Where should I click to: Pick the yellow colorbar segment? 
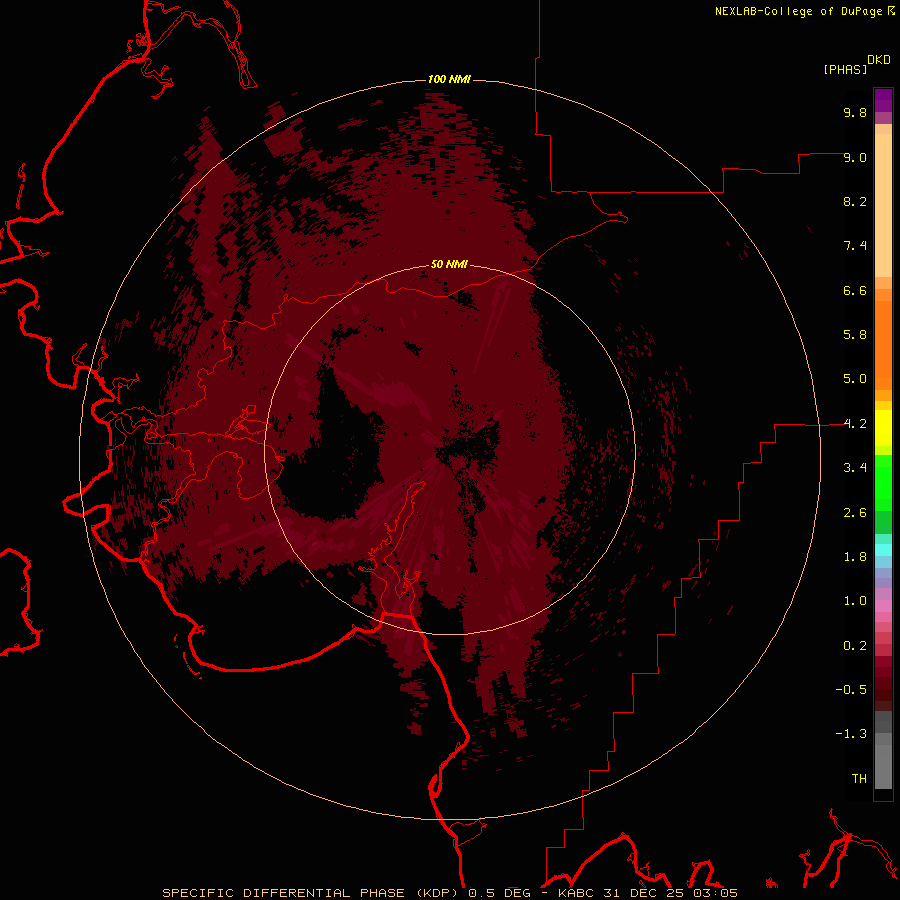click(883, 428)
